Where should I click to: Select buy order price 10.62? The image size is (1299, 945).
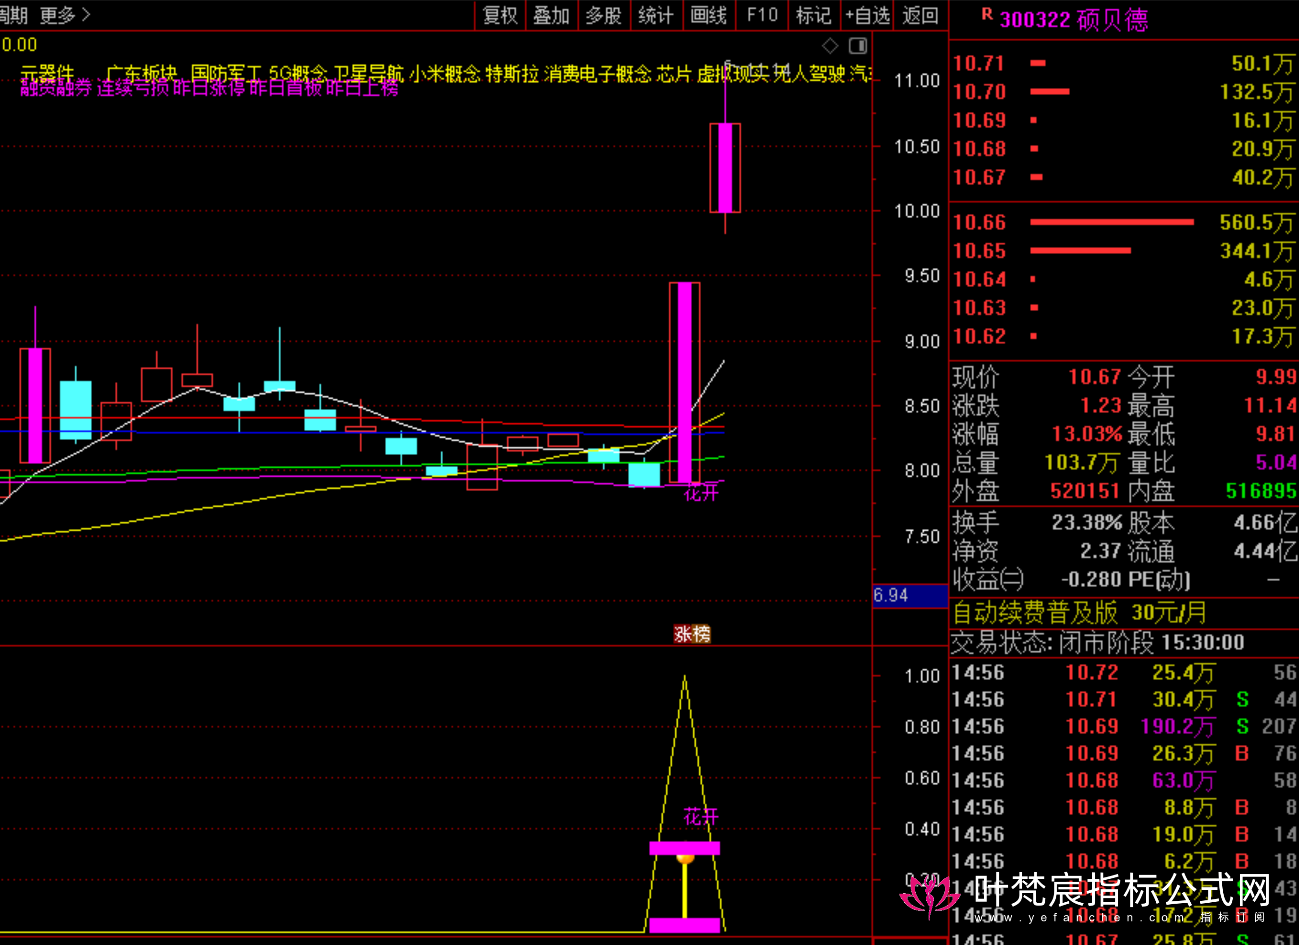[x=978, y=337]
